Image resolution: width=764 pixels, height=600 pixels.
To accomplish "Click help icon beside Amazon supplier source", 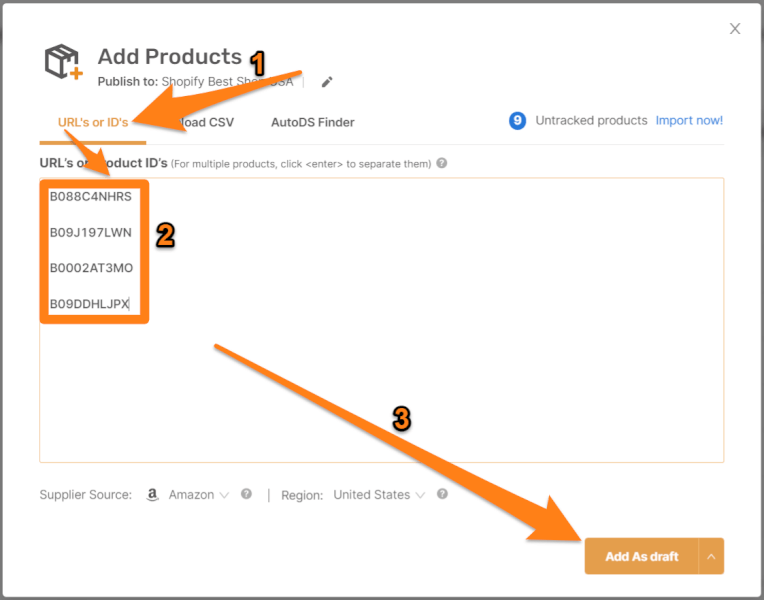I will coord(247,494).
